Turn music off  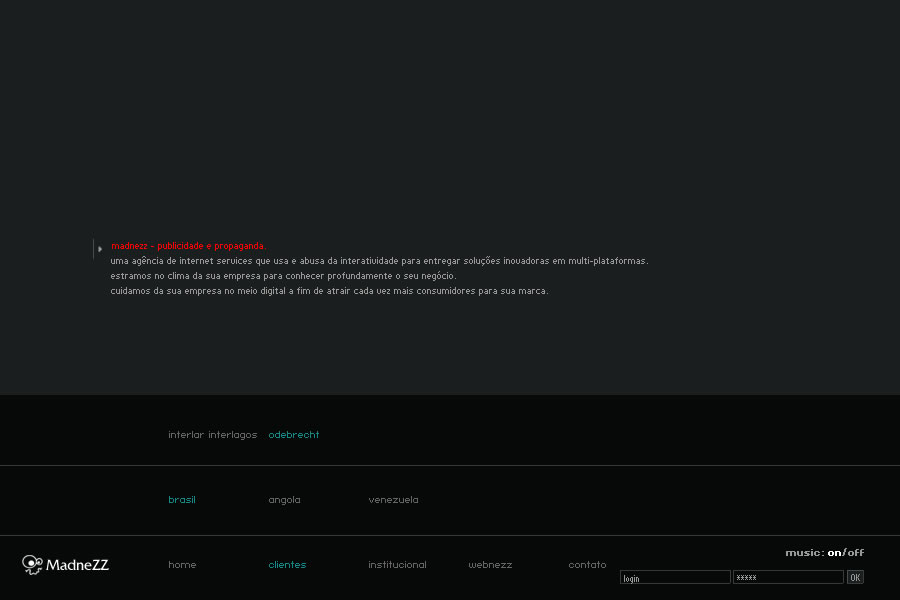[x=856, y=553]
